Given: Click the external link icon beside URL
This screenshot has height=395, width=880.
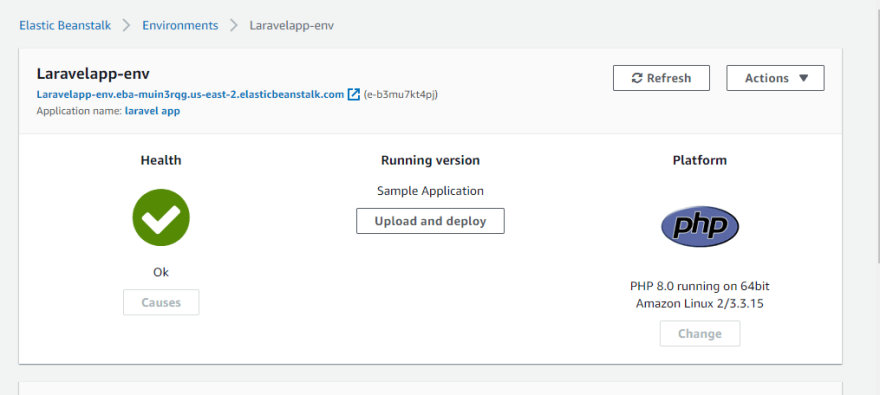Looking at the screenshot, I should 354,94.
